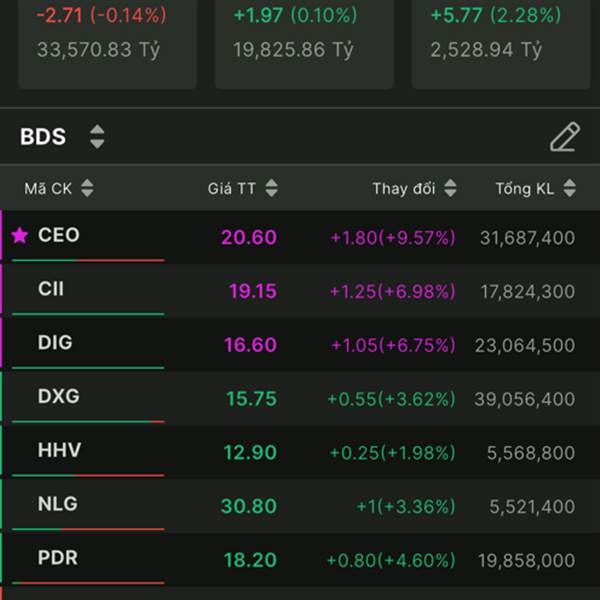This screenshot has height=600, width=600.
Task: Click the pencil edit watchlist icon
Action: tap(564, 137)
